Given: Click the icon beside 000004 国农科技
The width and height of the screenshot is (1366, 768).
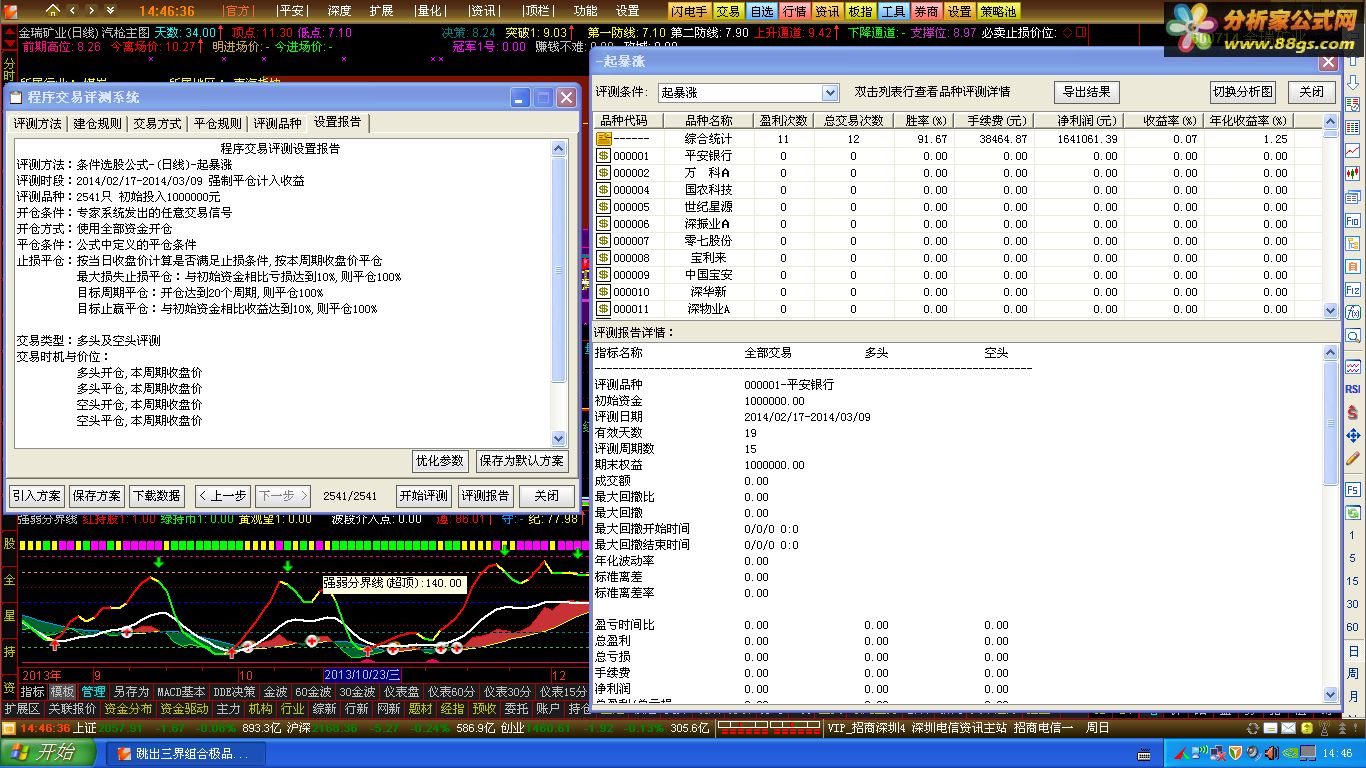Looking at the screenshot, I should pyautogui.click(x=604, y=190).
